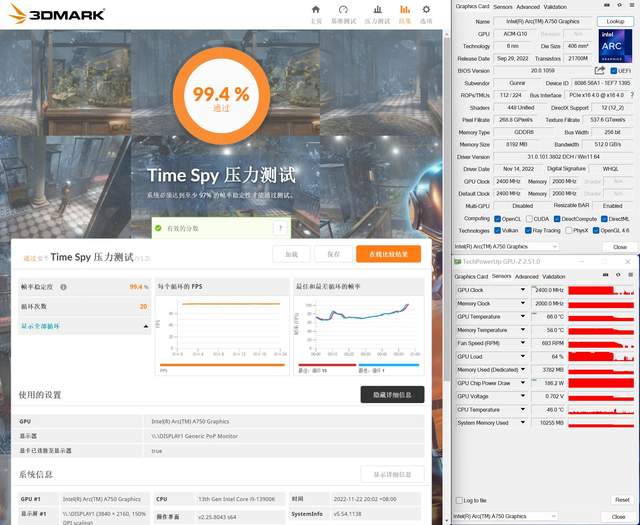640x525 pixels.
Task: Click the Lookup button in GPU-Z
Action: 615,21
